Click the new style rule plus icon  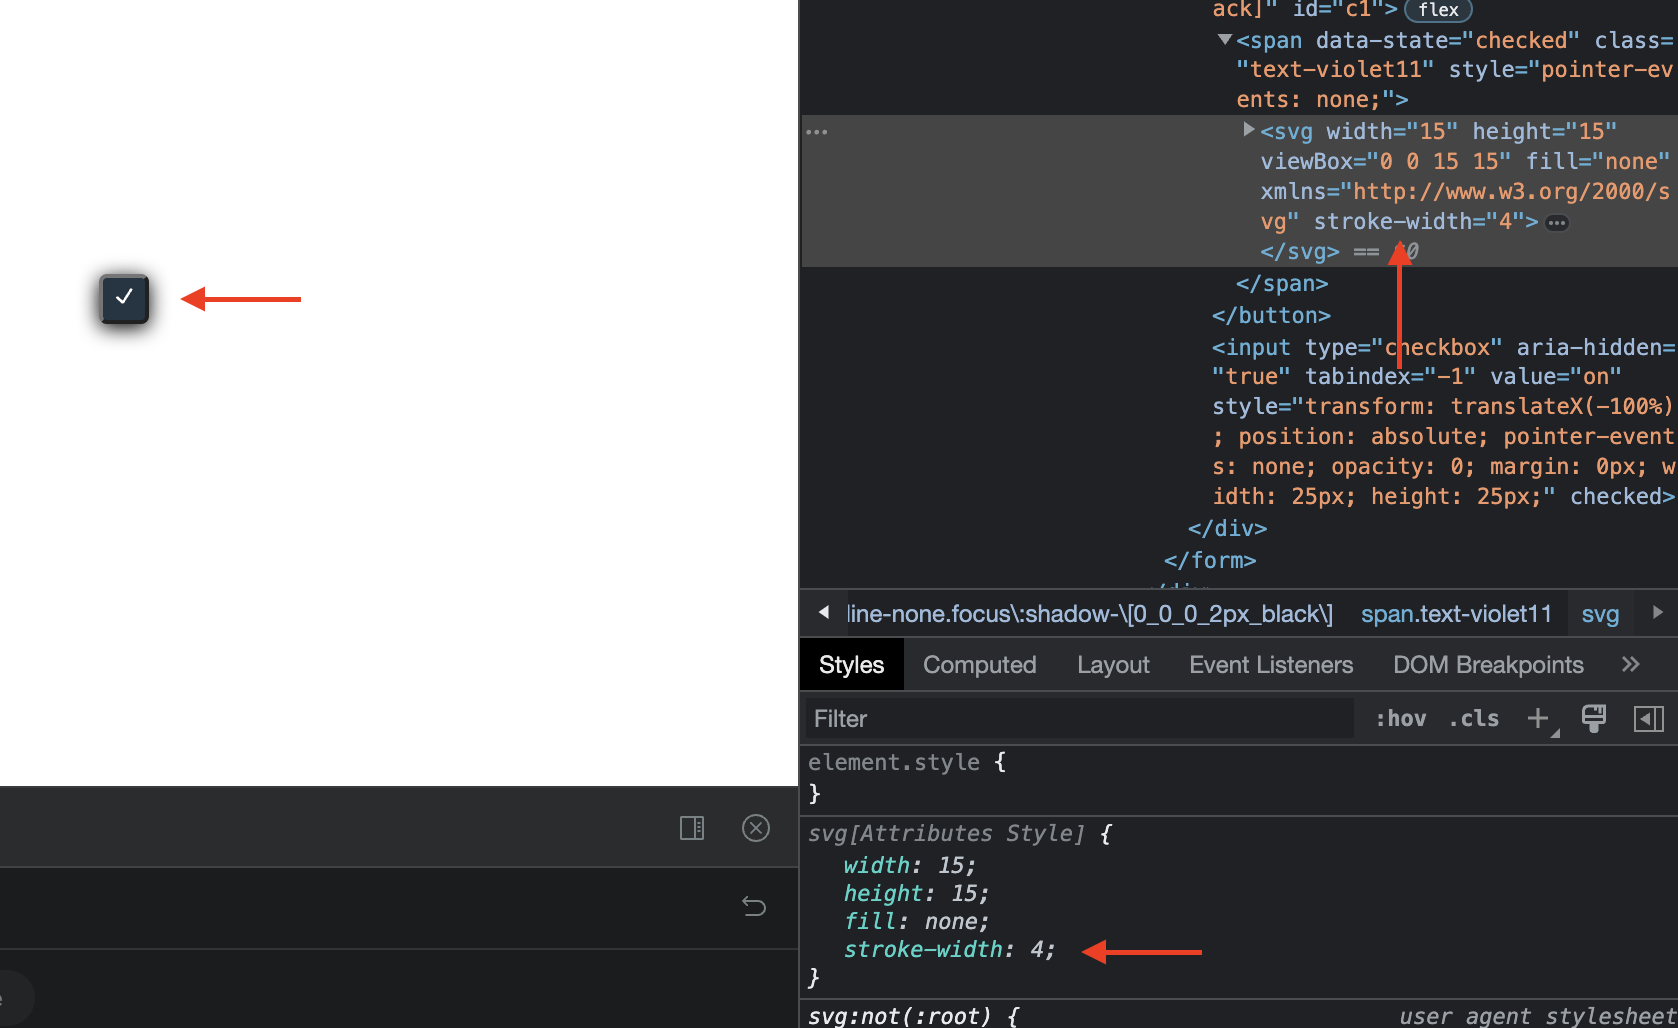coord(1537,718)
